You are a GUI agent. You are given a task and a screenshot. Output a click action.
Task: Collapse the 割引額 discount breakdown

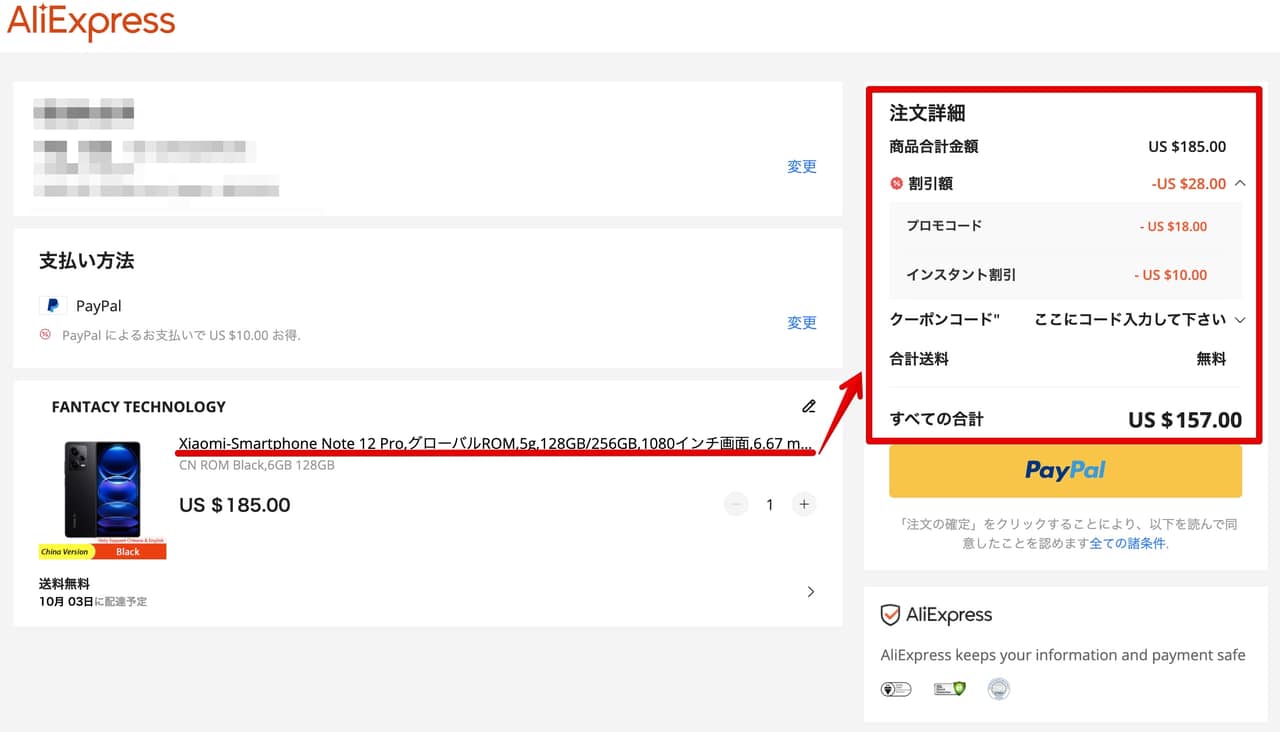click(1240, 183)
